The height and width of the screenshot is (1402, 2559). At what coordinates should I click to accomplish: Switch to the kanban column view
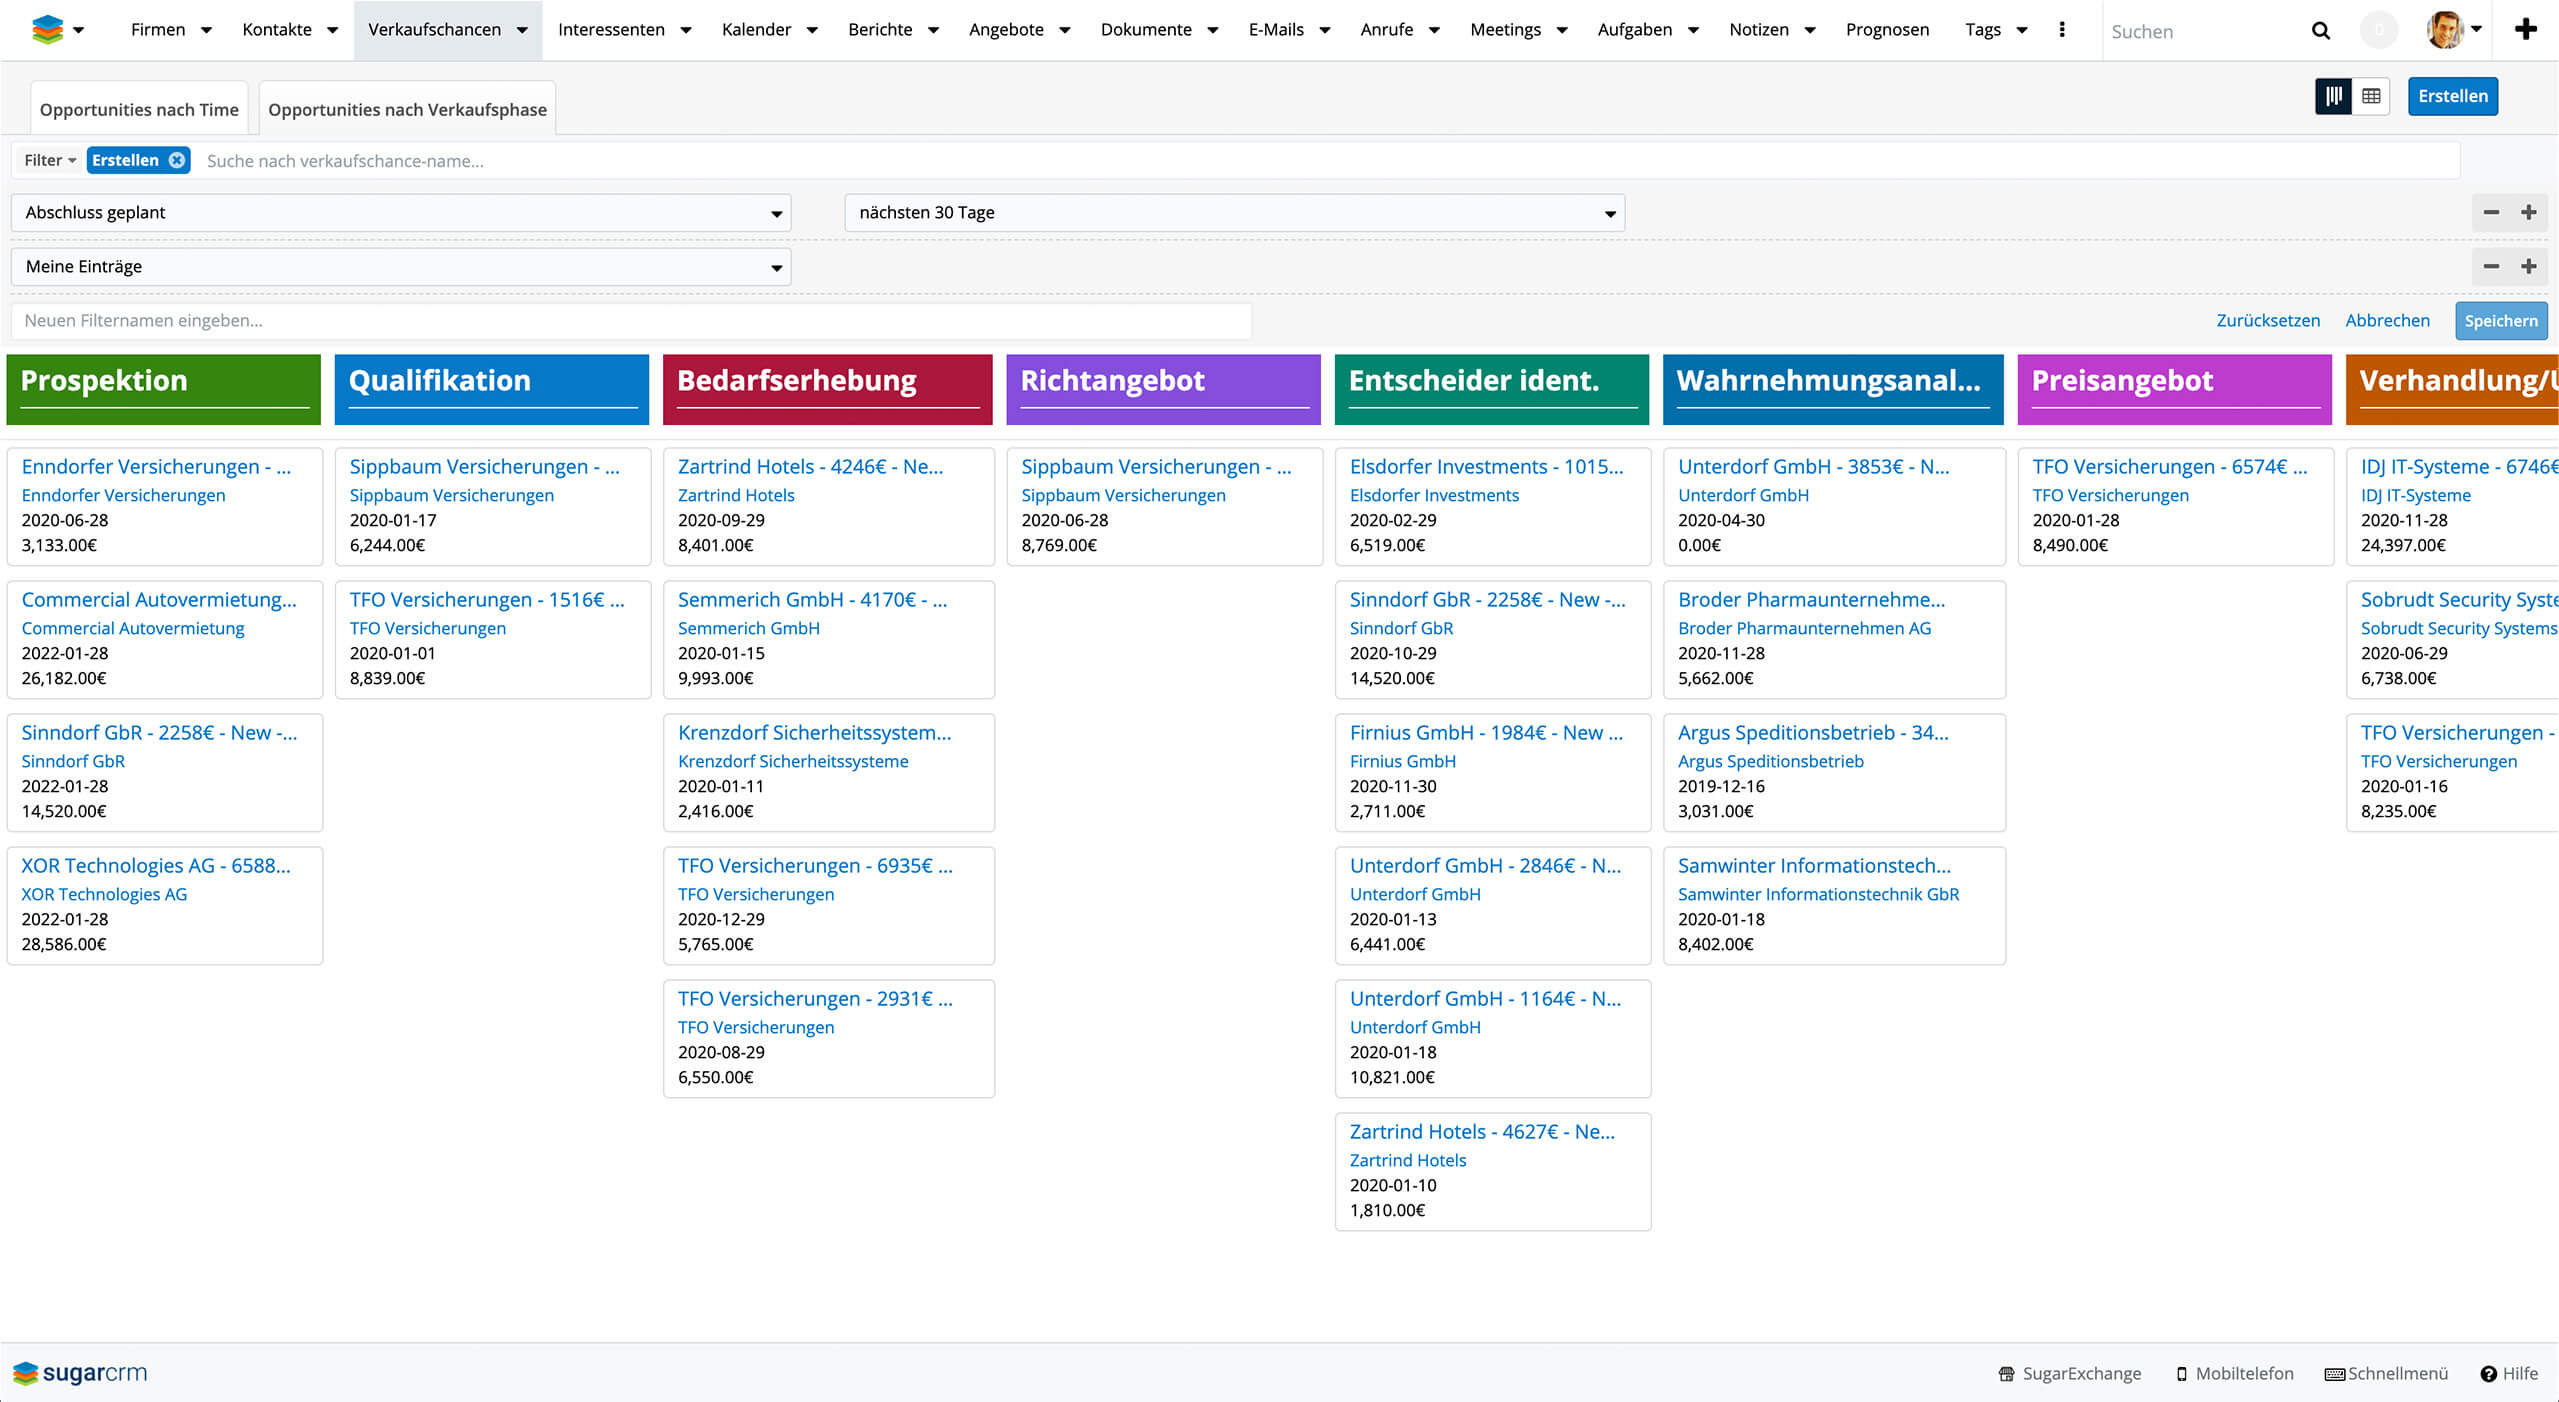(x=2334, y=96)
